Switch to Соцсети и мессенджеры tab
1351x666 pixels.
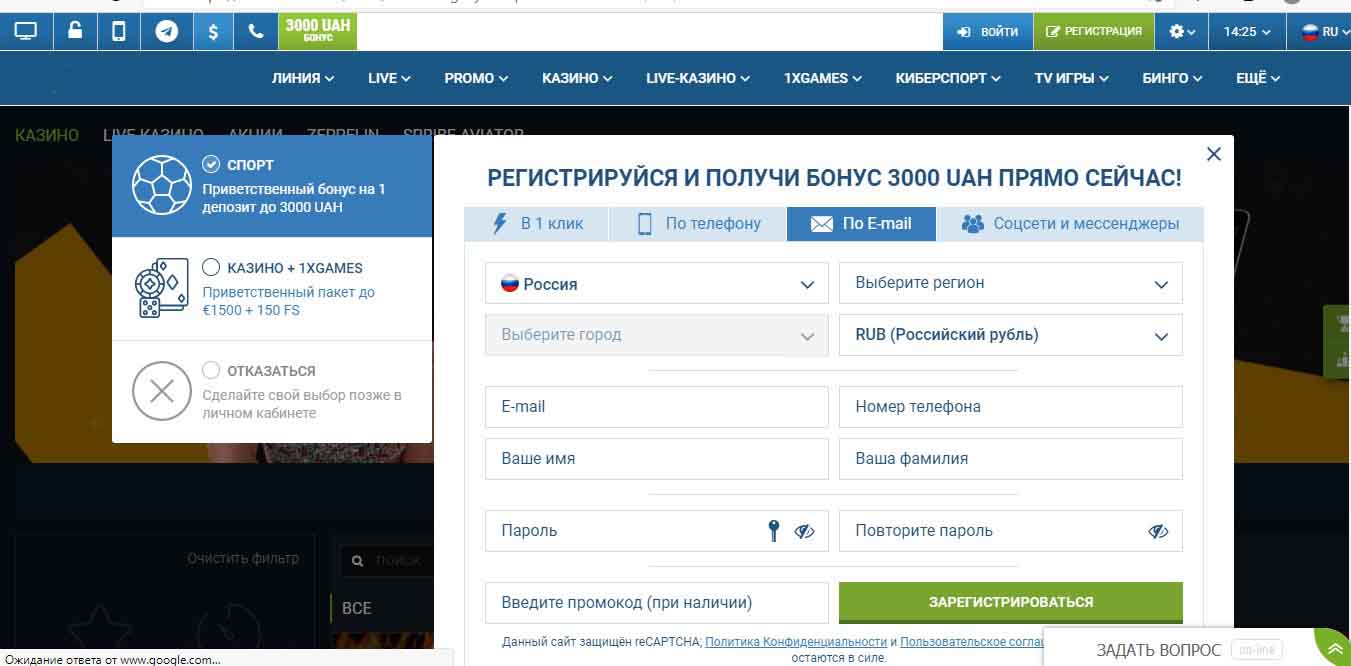pyautogui.click(x=1070, y=224)
